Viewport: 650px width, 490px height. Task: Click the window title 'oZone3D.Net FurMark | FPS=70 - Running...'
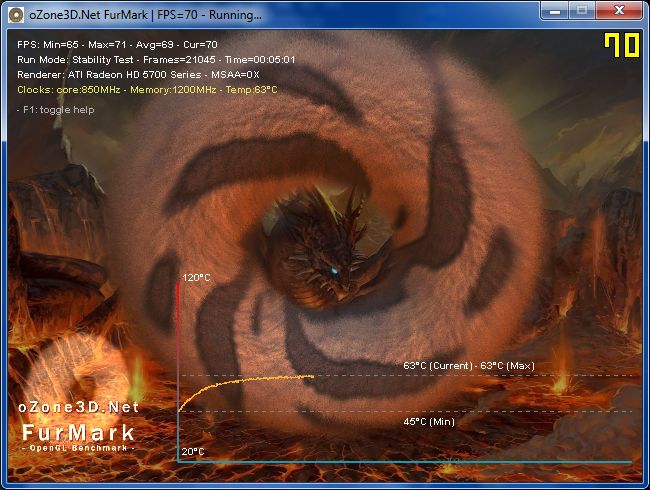(146, 15)
